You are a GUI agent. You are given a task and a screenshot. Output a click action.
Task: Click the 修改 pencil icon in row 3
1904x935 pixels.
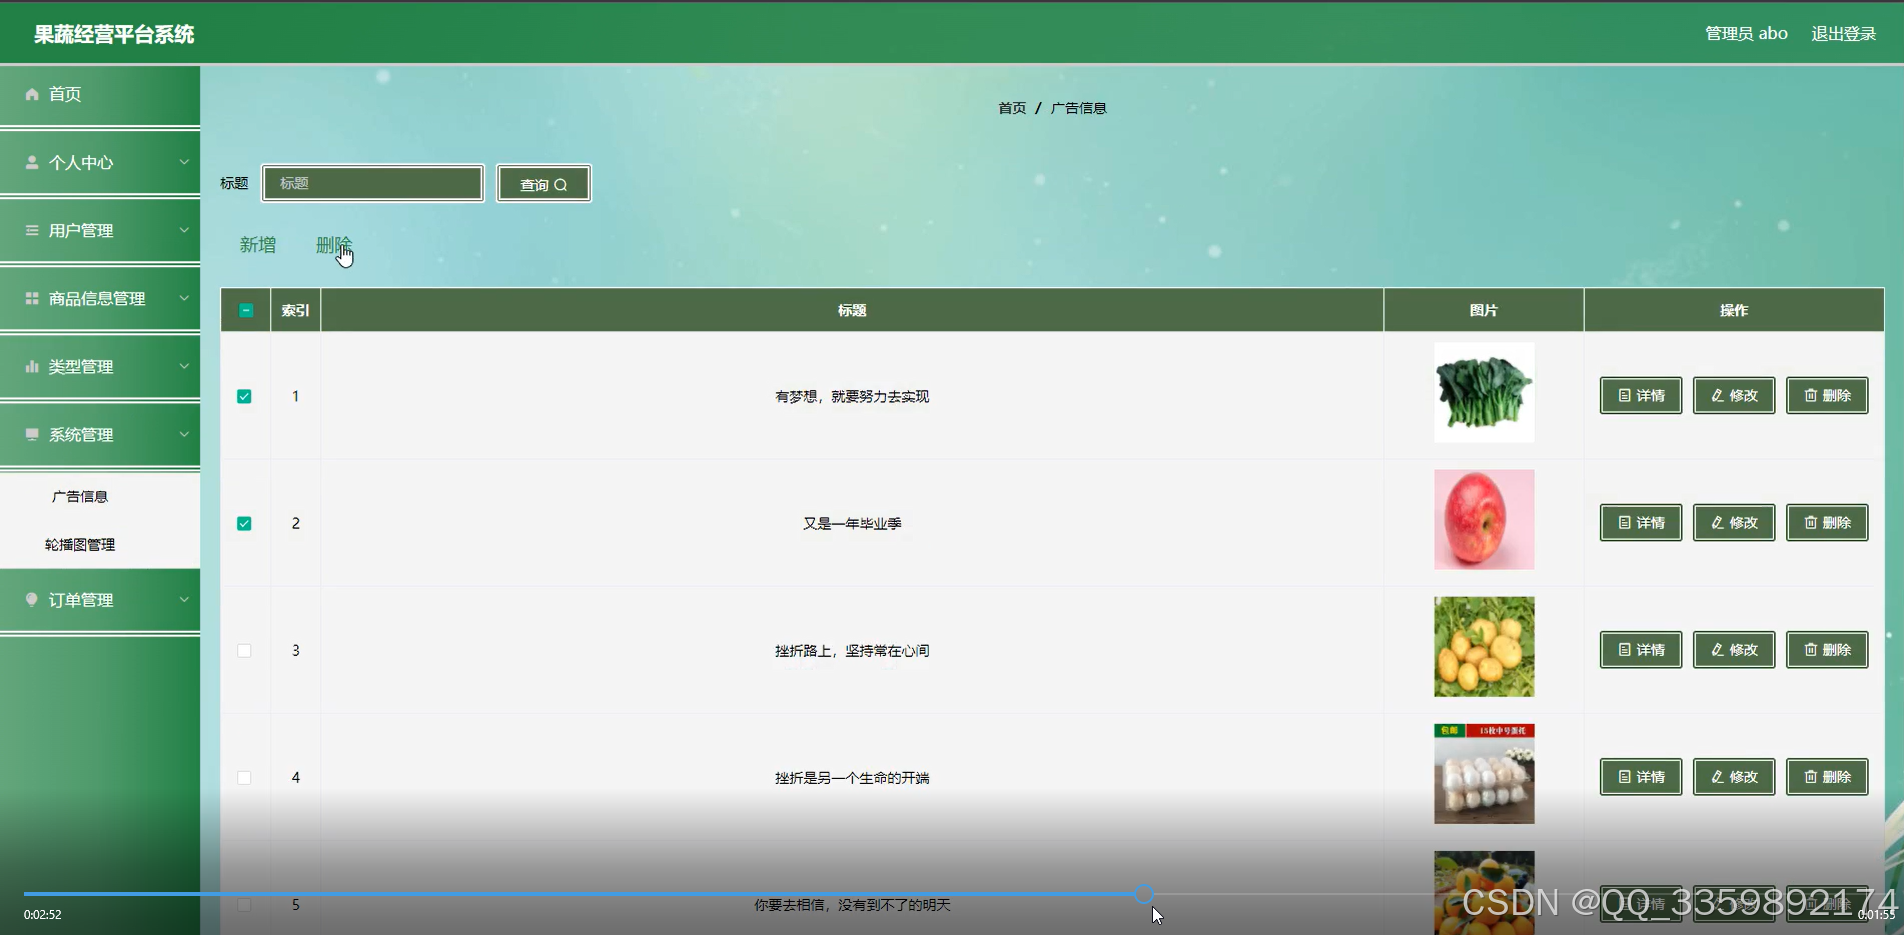coord(1717,650)
